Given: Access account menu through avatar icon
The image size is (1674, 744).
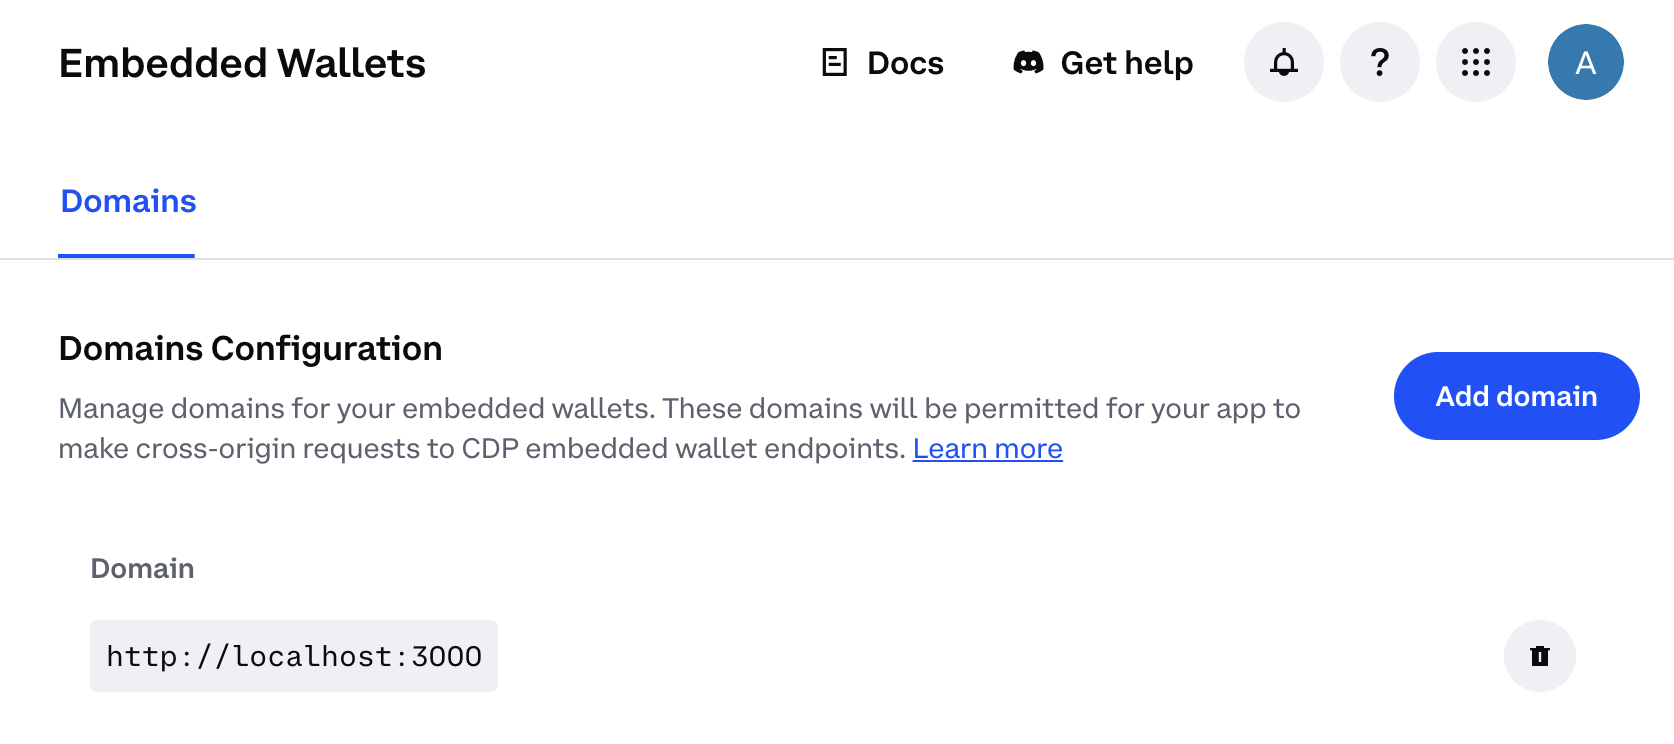Looking at the screenshot, I should tap(1585, 62).
